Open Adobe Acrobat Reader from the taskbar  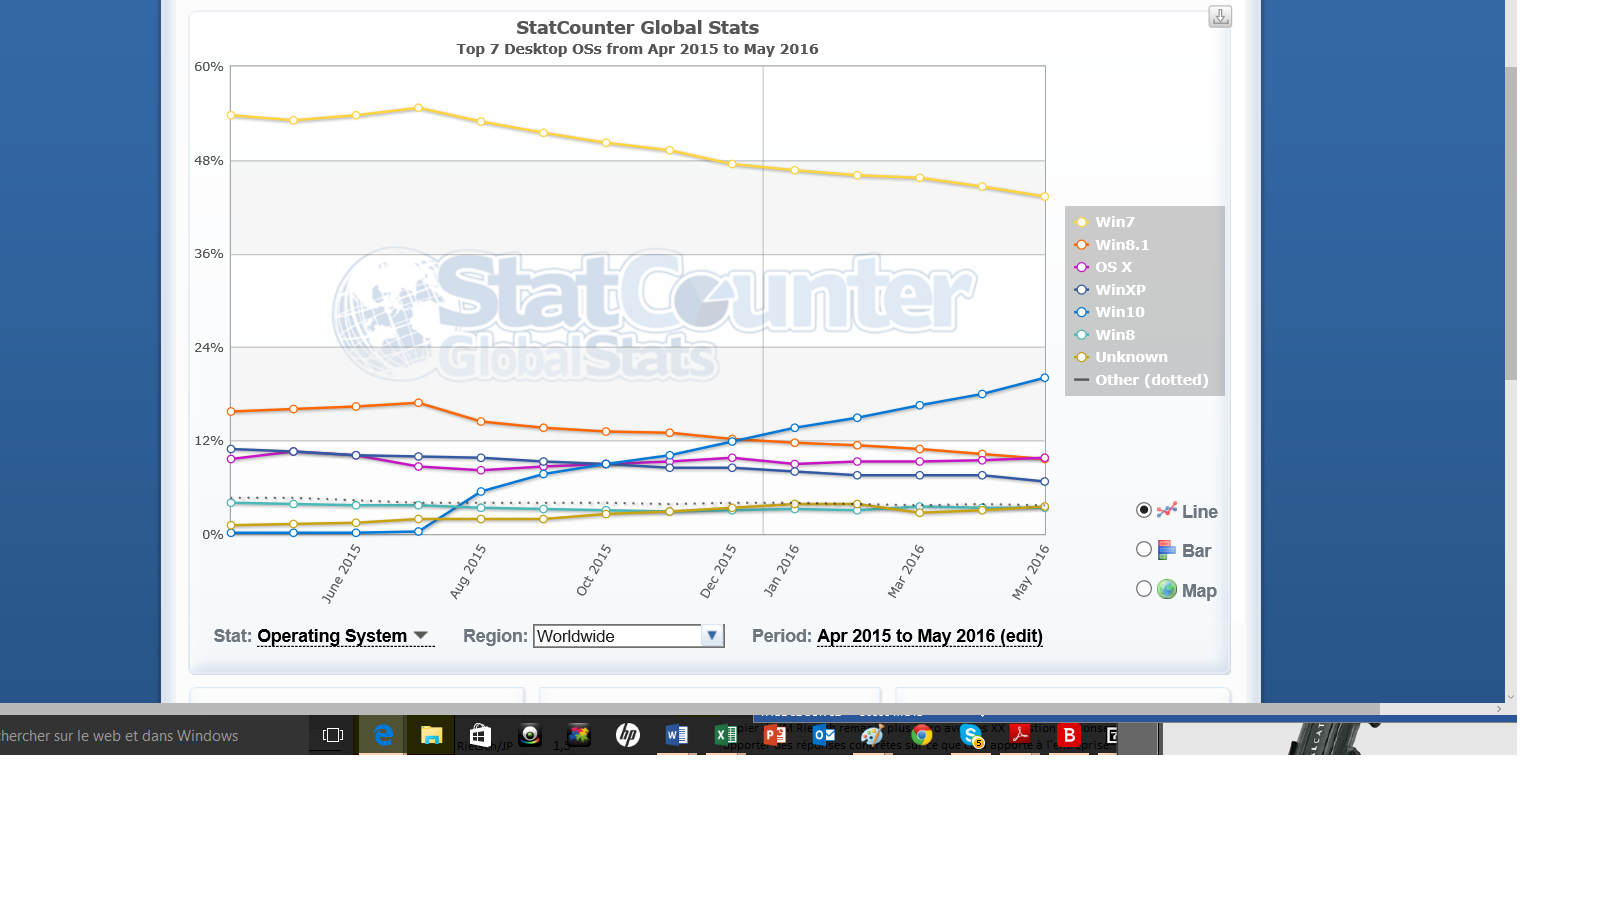1020,735
